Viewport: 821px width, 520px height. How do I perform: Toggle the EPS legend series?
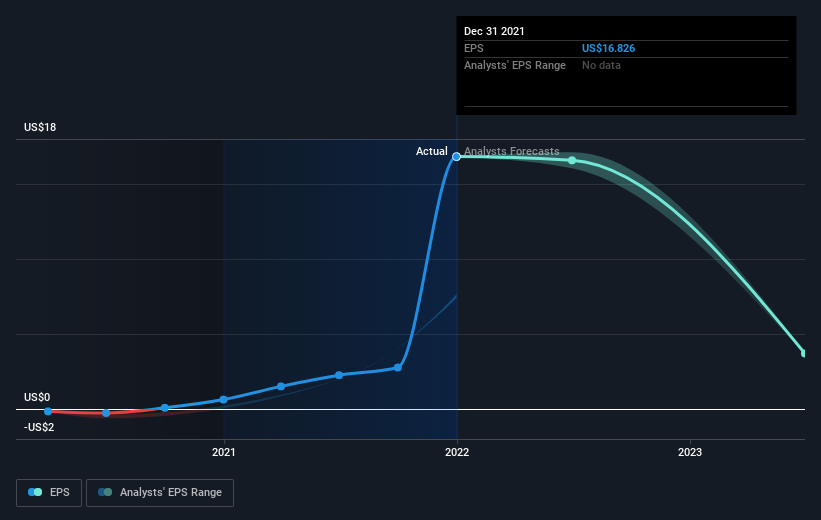click(x=49, y=493)
